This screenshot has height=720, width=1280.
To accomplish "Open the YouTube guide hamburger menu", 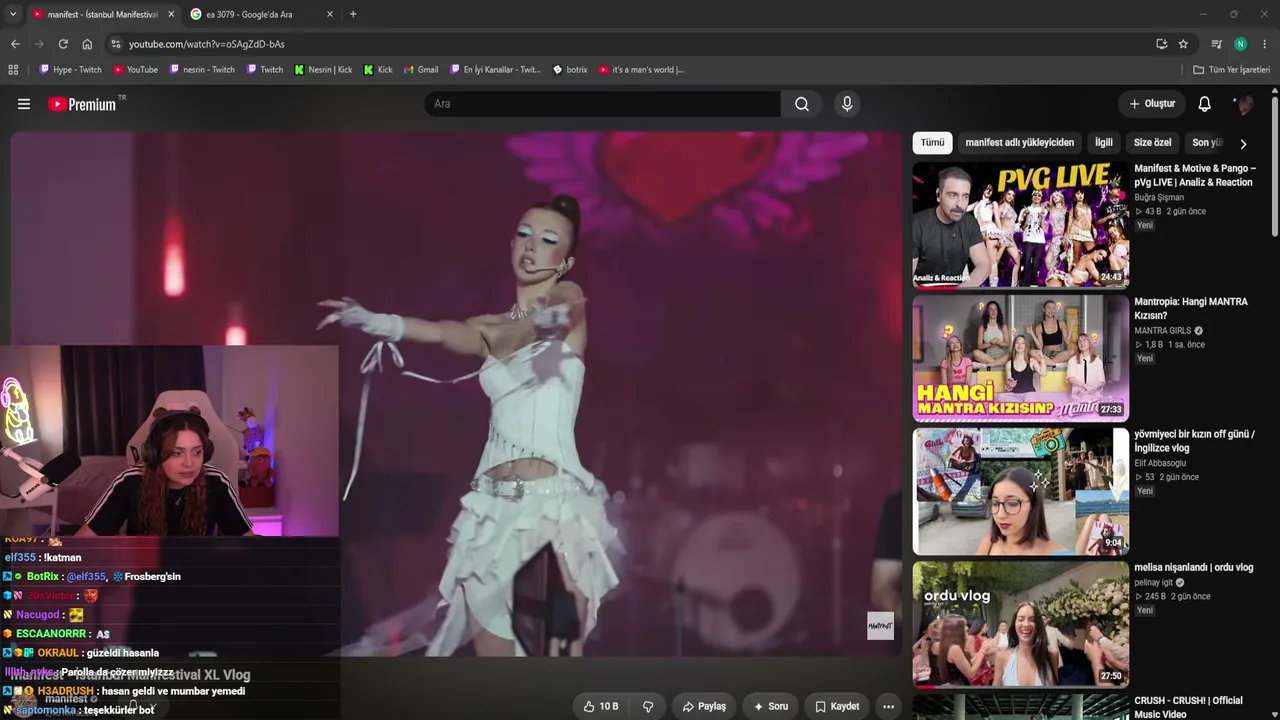I will coord(24,104).
